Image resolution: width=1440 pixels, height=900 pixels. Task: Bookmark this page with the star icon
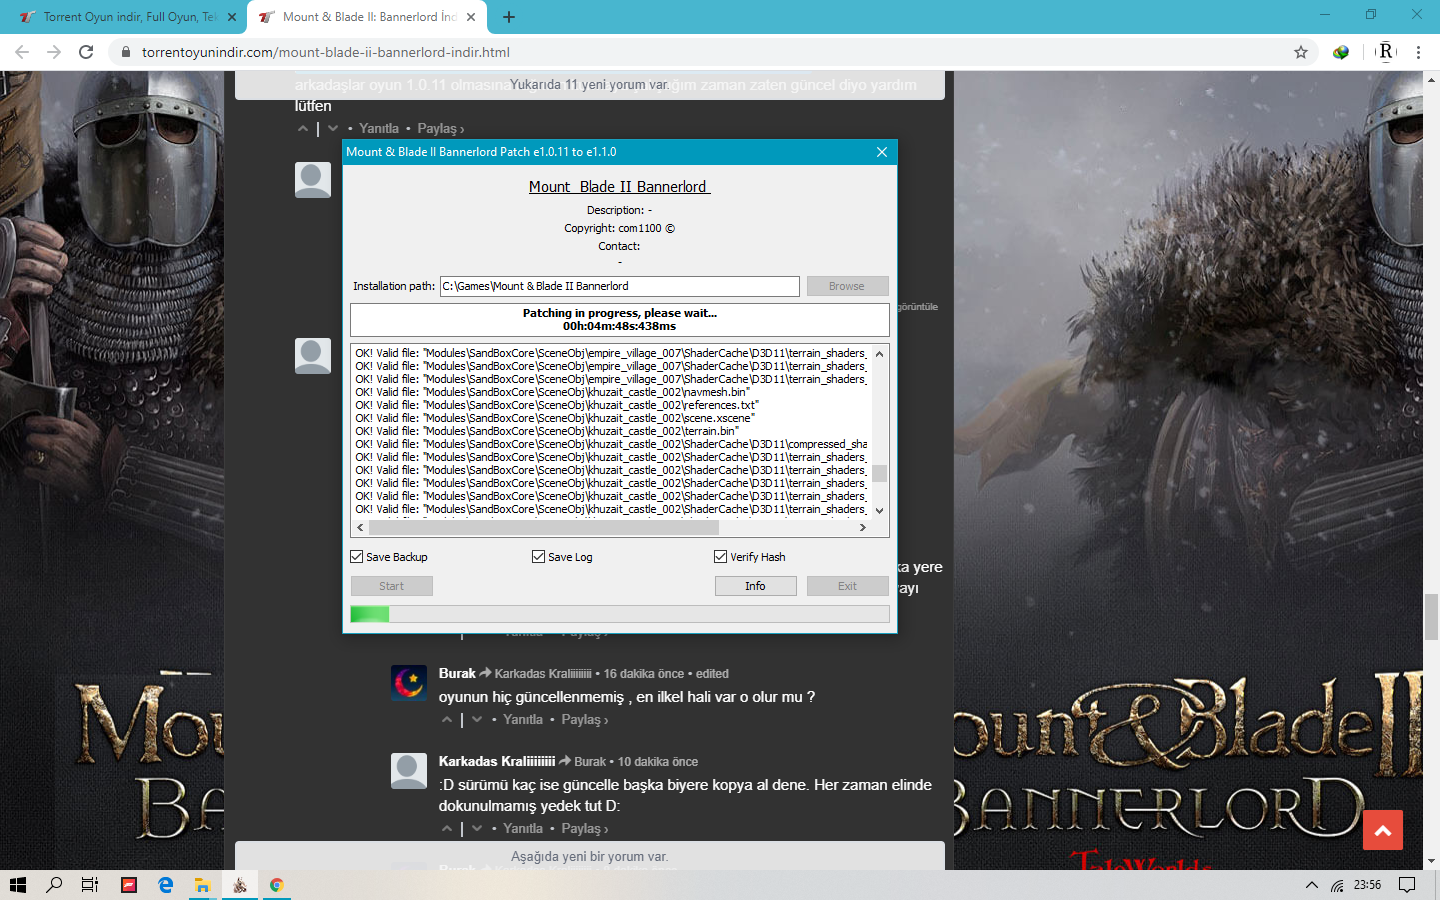[x=1301, y=52]
